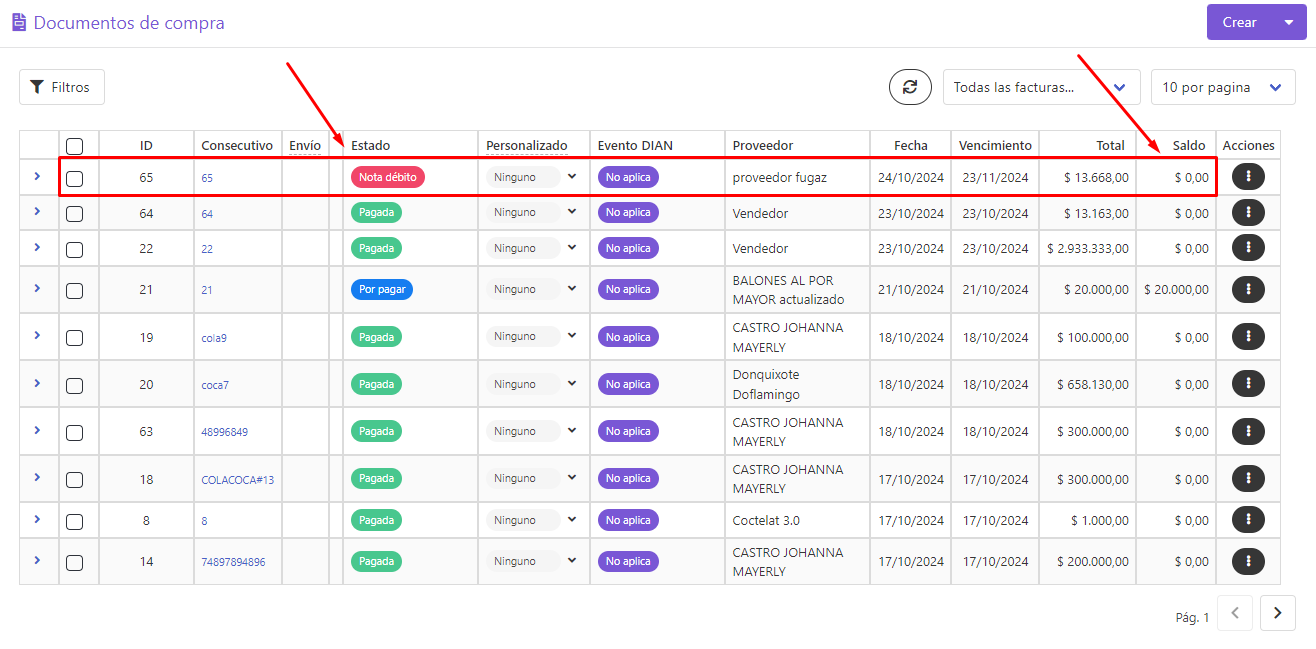Open the Filtros button
Image resolution: width=1316 pixels, height=649 pixels.
tap(62, 87)
